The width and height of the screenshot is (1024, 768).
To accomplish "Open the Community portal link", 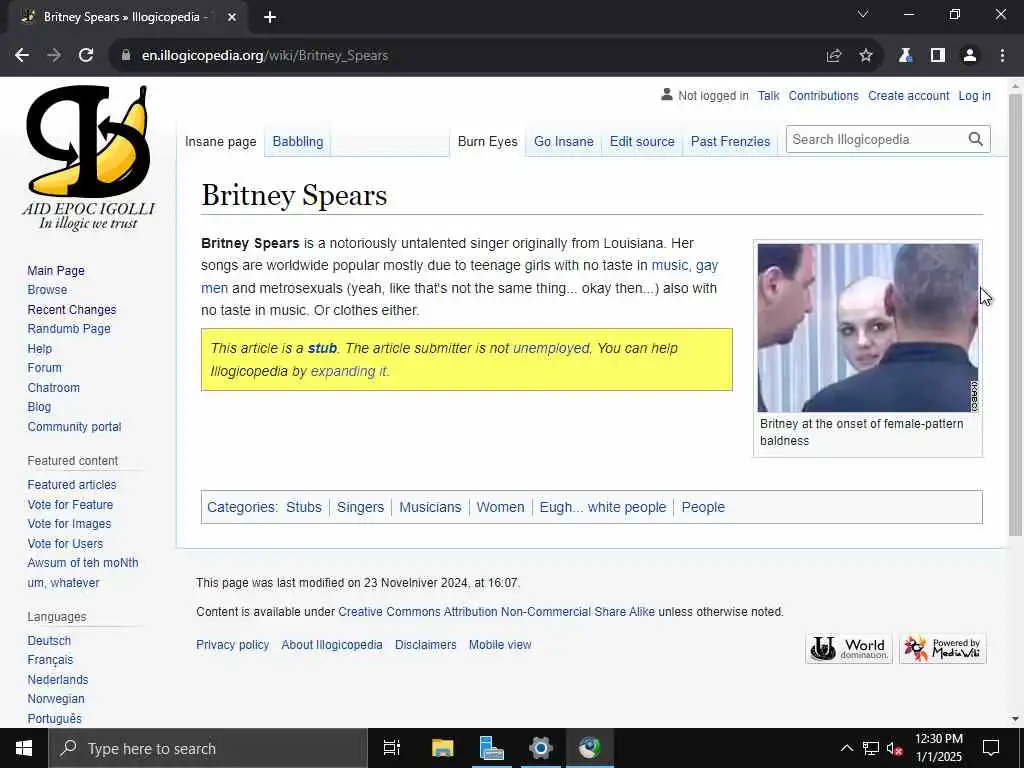I will coord(74,426).
